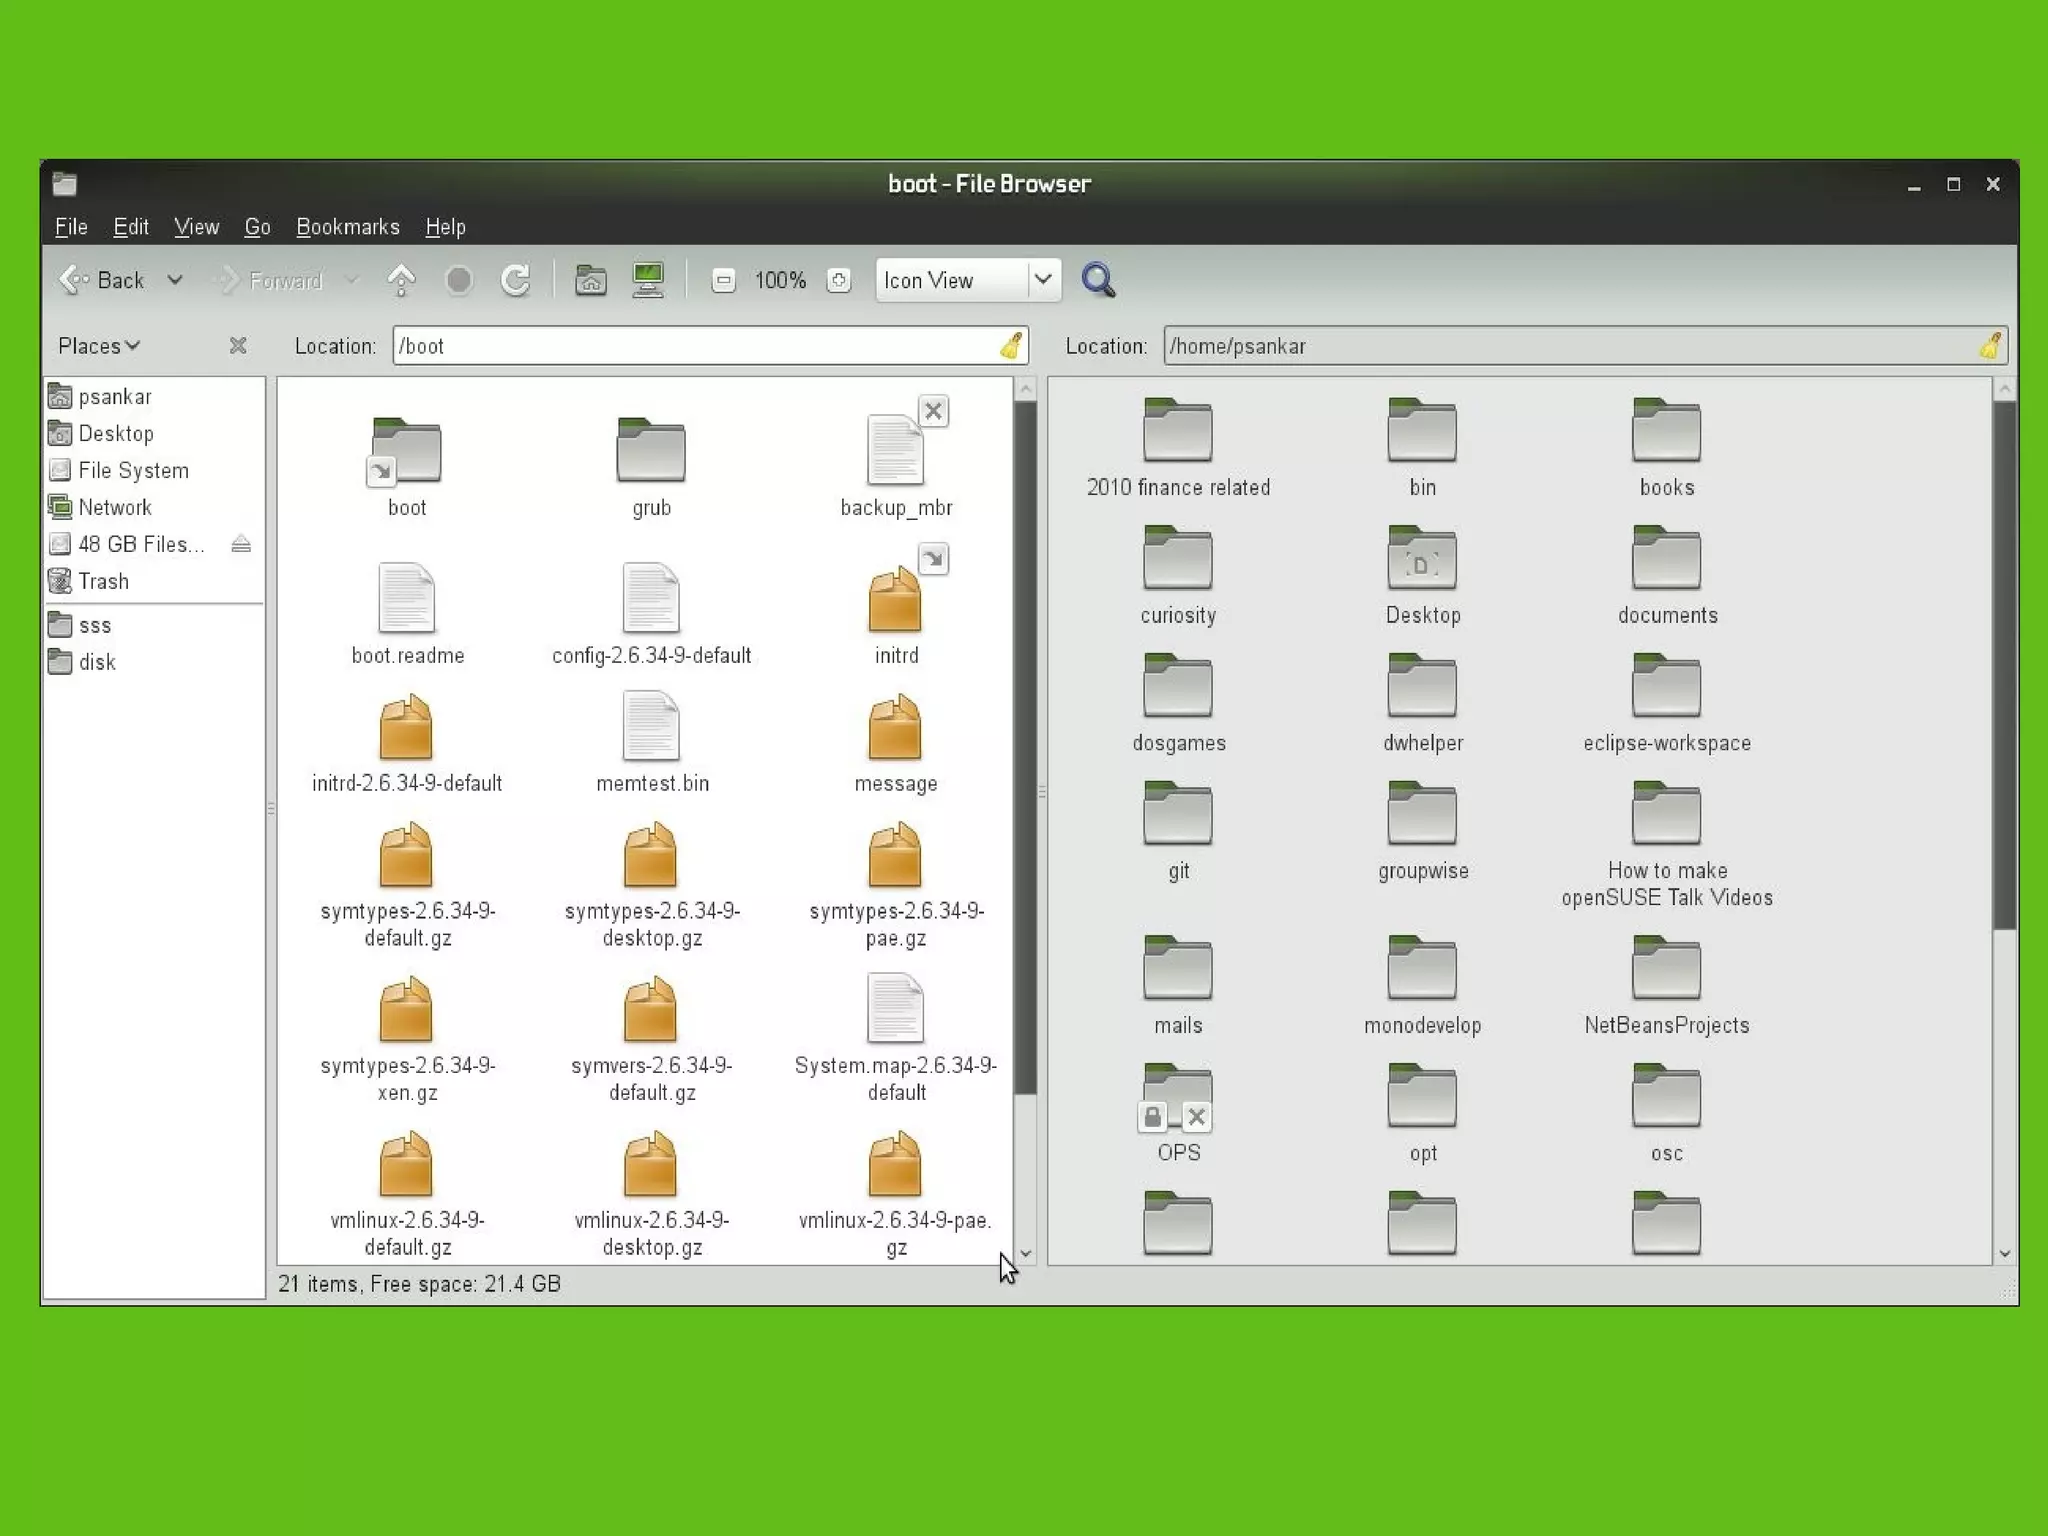Clear the /boot location field icon
This screenshot has width=2048, height=1536.
tap(1011, 346)
